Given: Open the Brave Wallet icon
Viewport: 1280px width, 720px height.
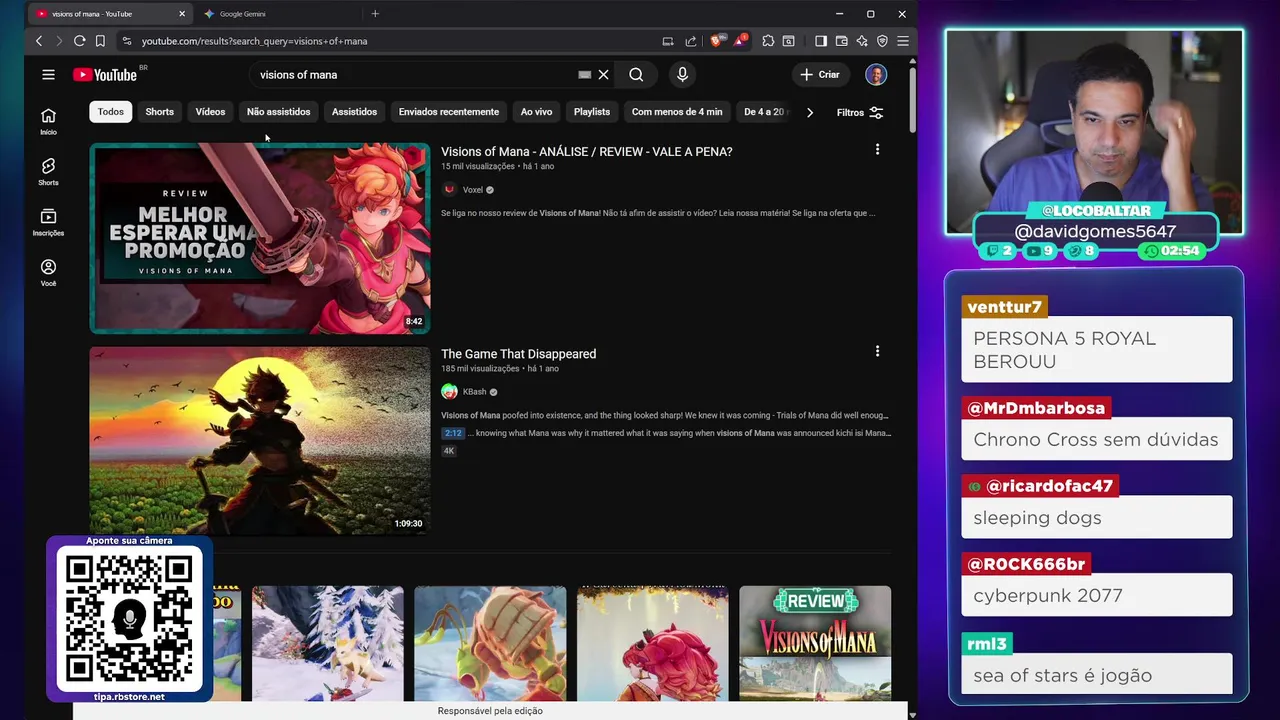Looking at the screenshot, I should 842,41.
